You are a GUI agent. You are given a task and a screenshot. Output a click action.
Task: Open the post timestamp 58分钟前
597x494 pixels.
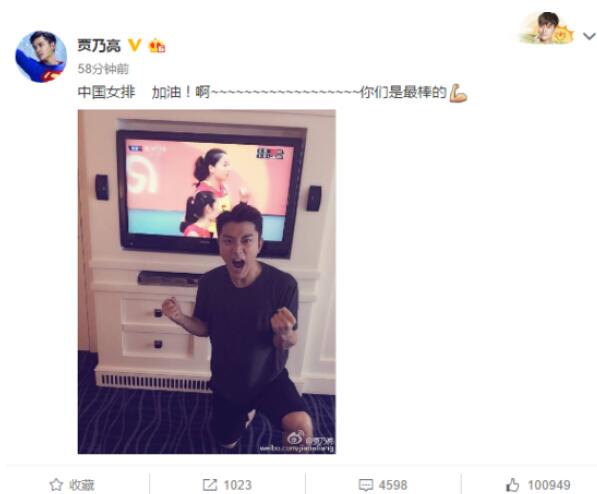pyautogui.click(x=103, y=69)
